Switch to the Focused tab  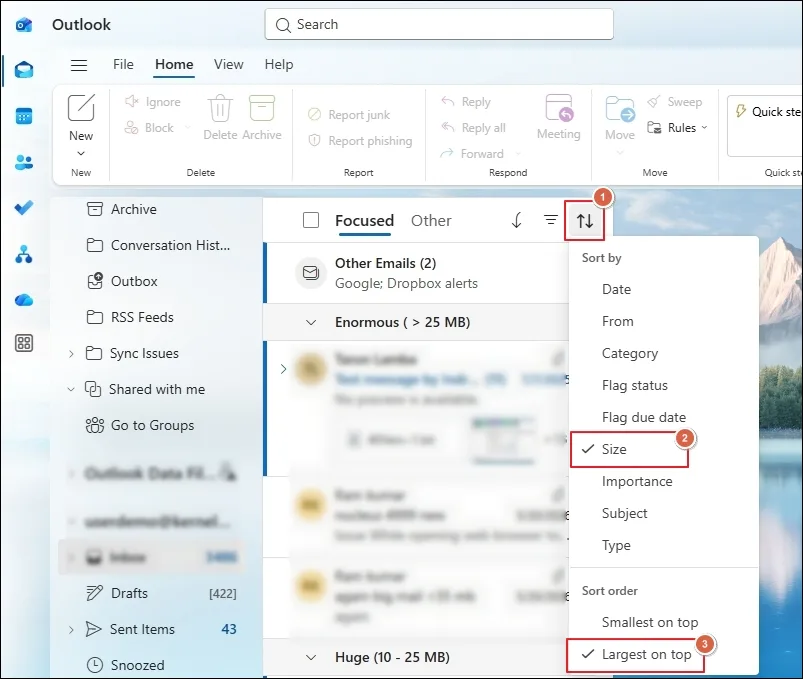click(365, 221)
